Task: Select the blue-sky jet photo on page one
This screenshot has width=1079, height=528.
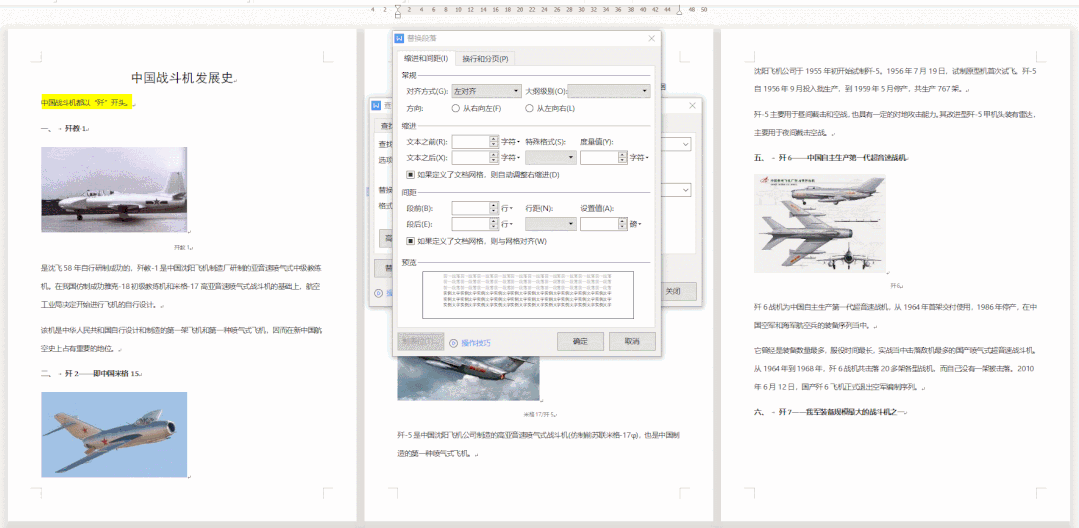Action: 114,434
